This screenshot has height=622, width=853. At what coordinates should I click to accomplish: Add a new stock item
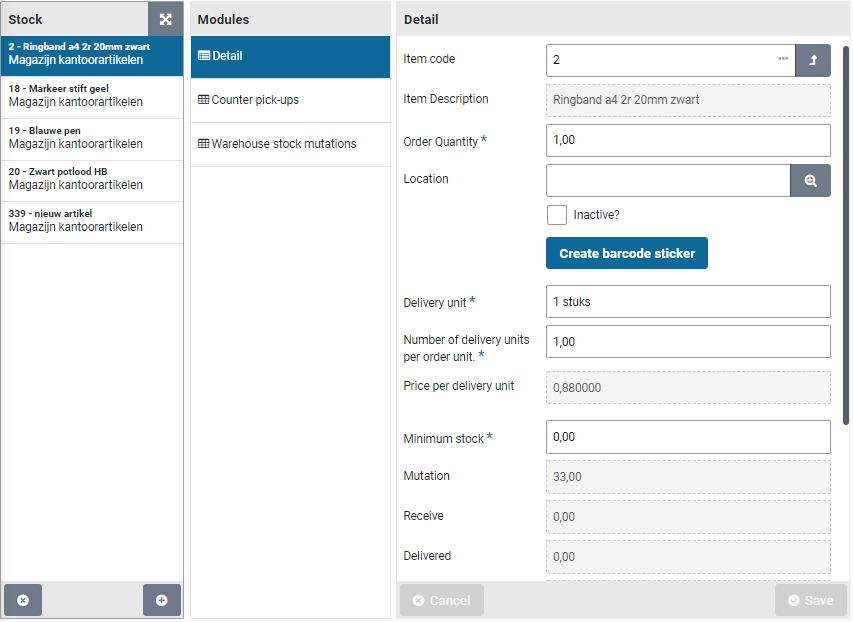(161, 600)
